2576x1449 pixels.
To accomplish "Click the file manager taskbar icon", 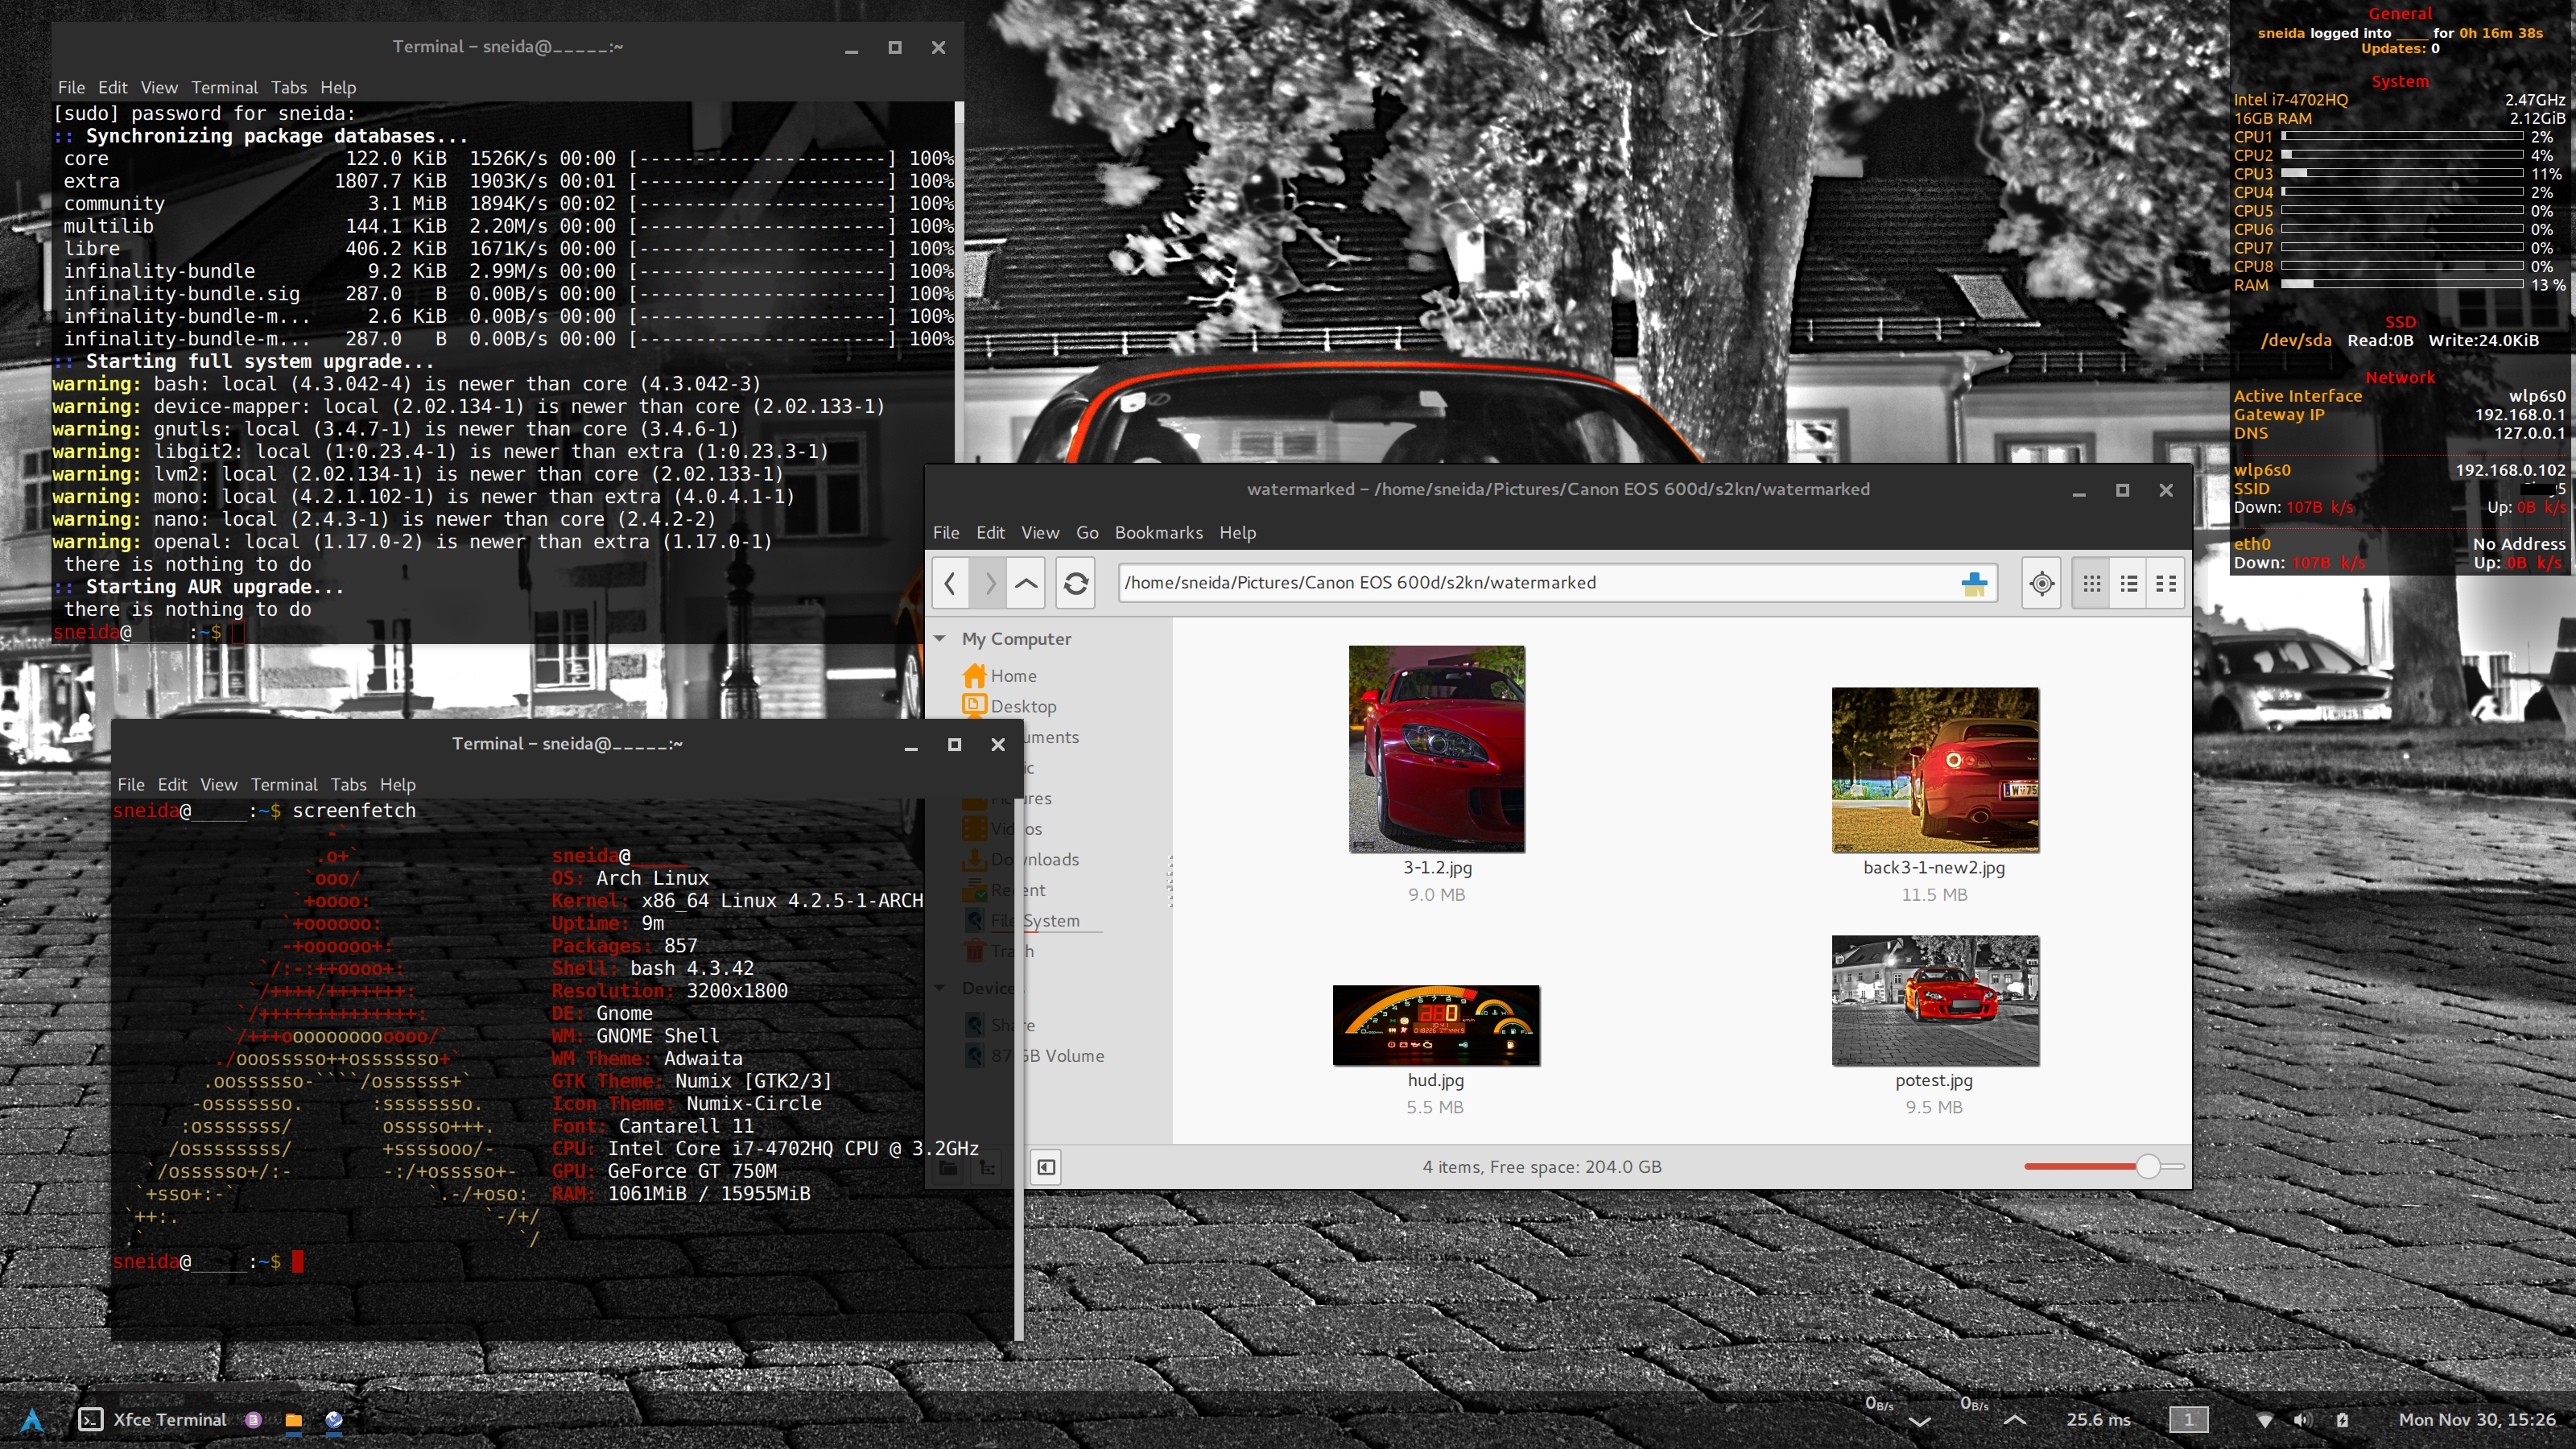I will (293, 1420).
